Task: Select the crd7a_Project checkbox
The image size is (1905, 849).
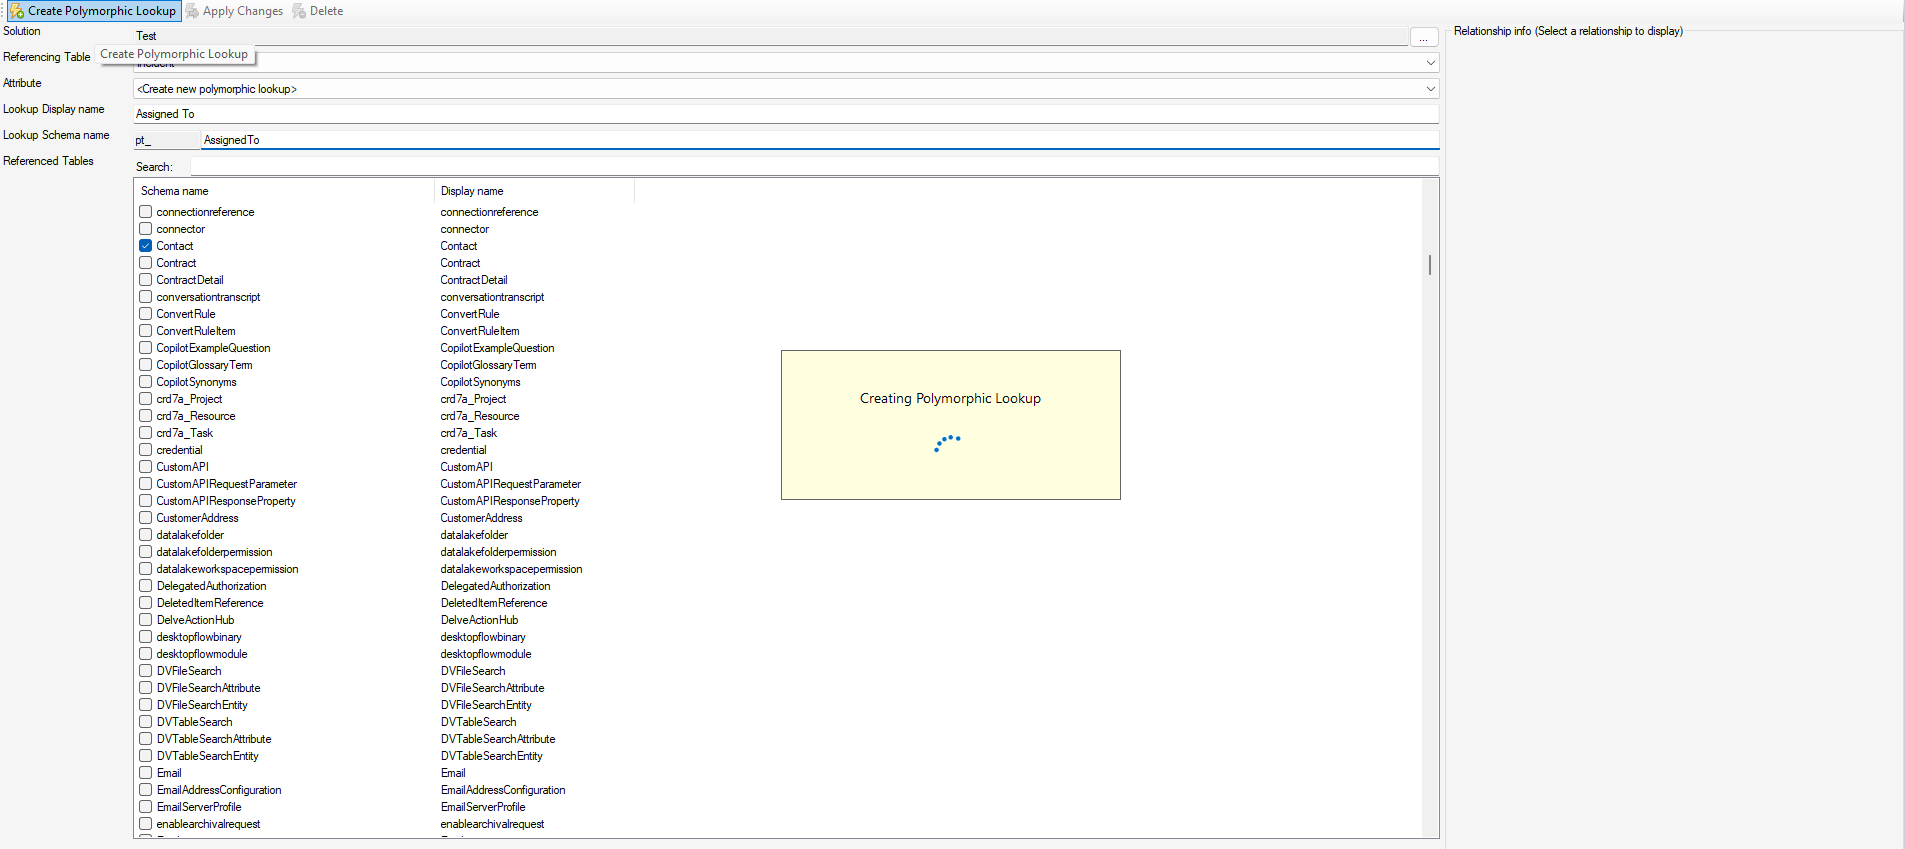Action: tap(146, 399)
